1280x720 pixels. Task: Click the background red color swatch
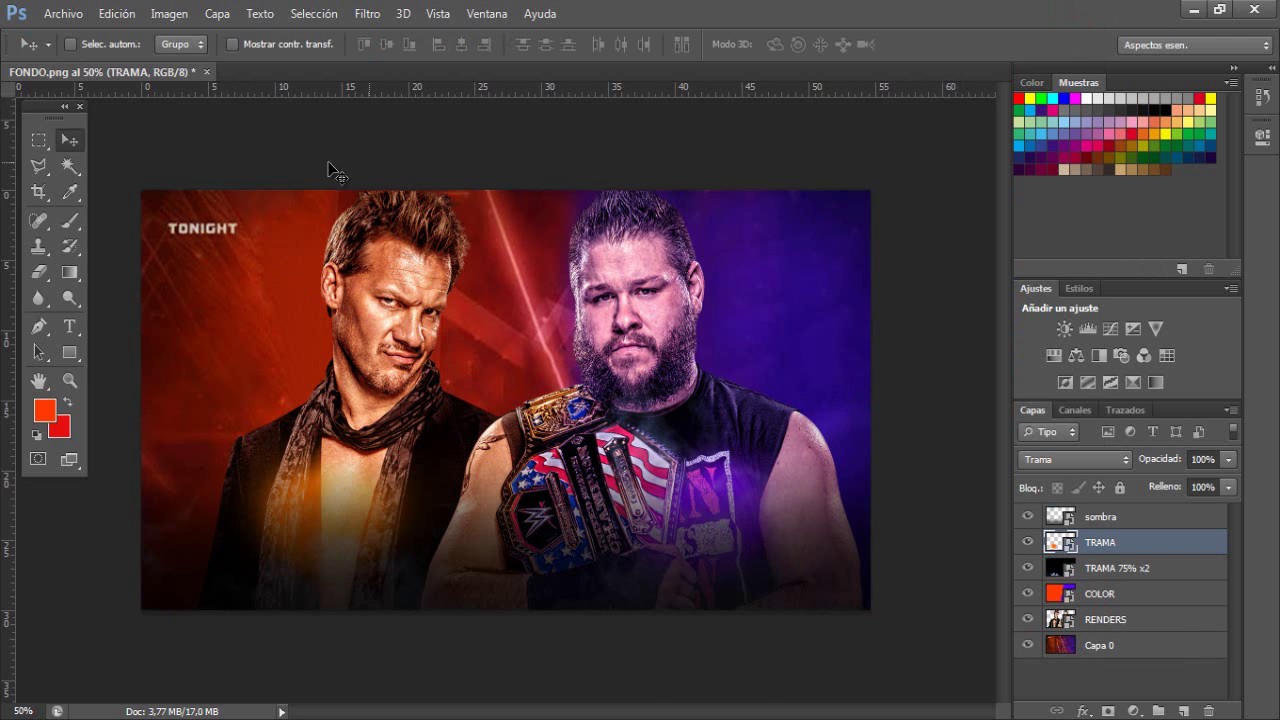[x=63, y=430]
